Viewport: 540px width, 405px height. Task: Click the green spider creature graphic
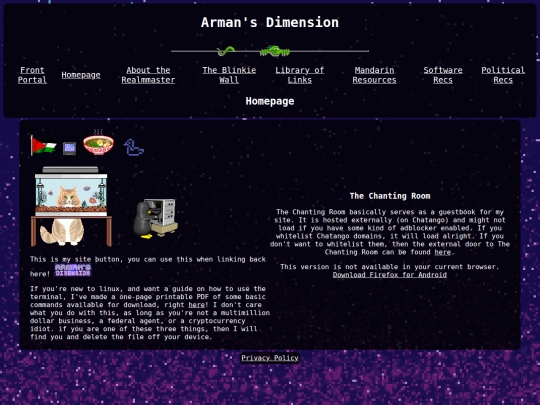[x=275, y=51]
